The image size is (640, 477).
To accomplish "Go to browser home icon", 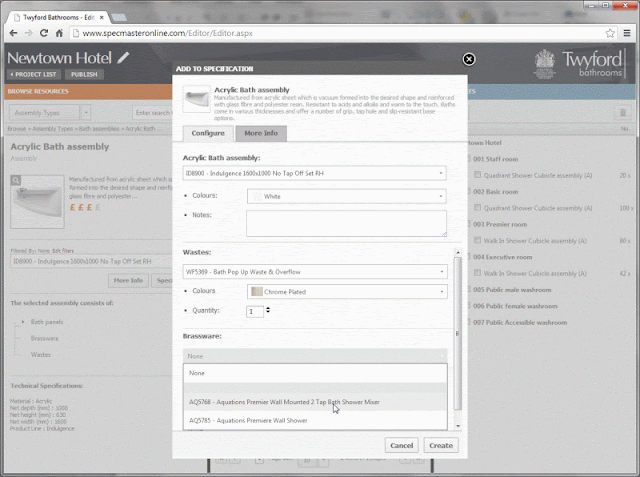I will coord(59,33).
